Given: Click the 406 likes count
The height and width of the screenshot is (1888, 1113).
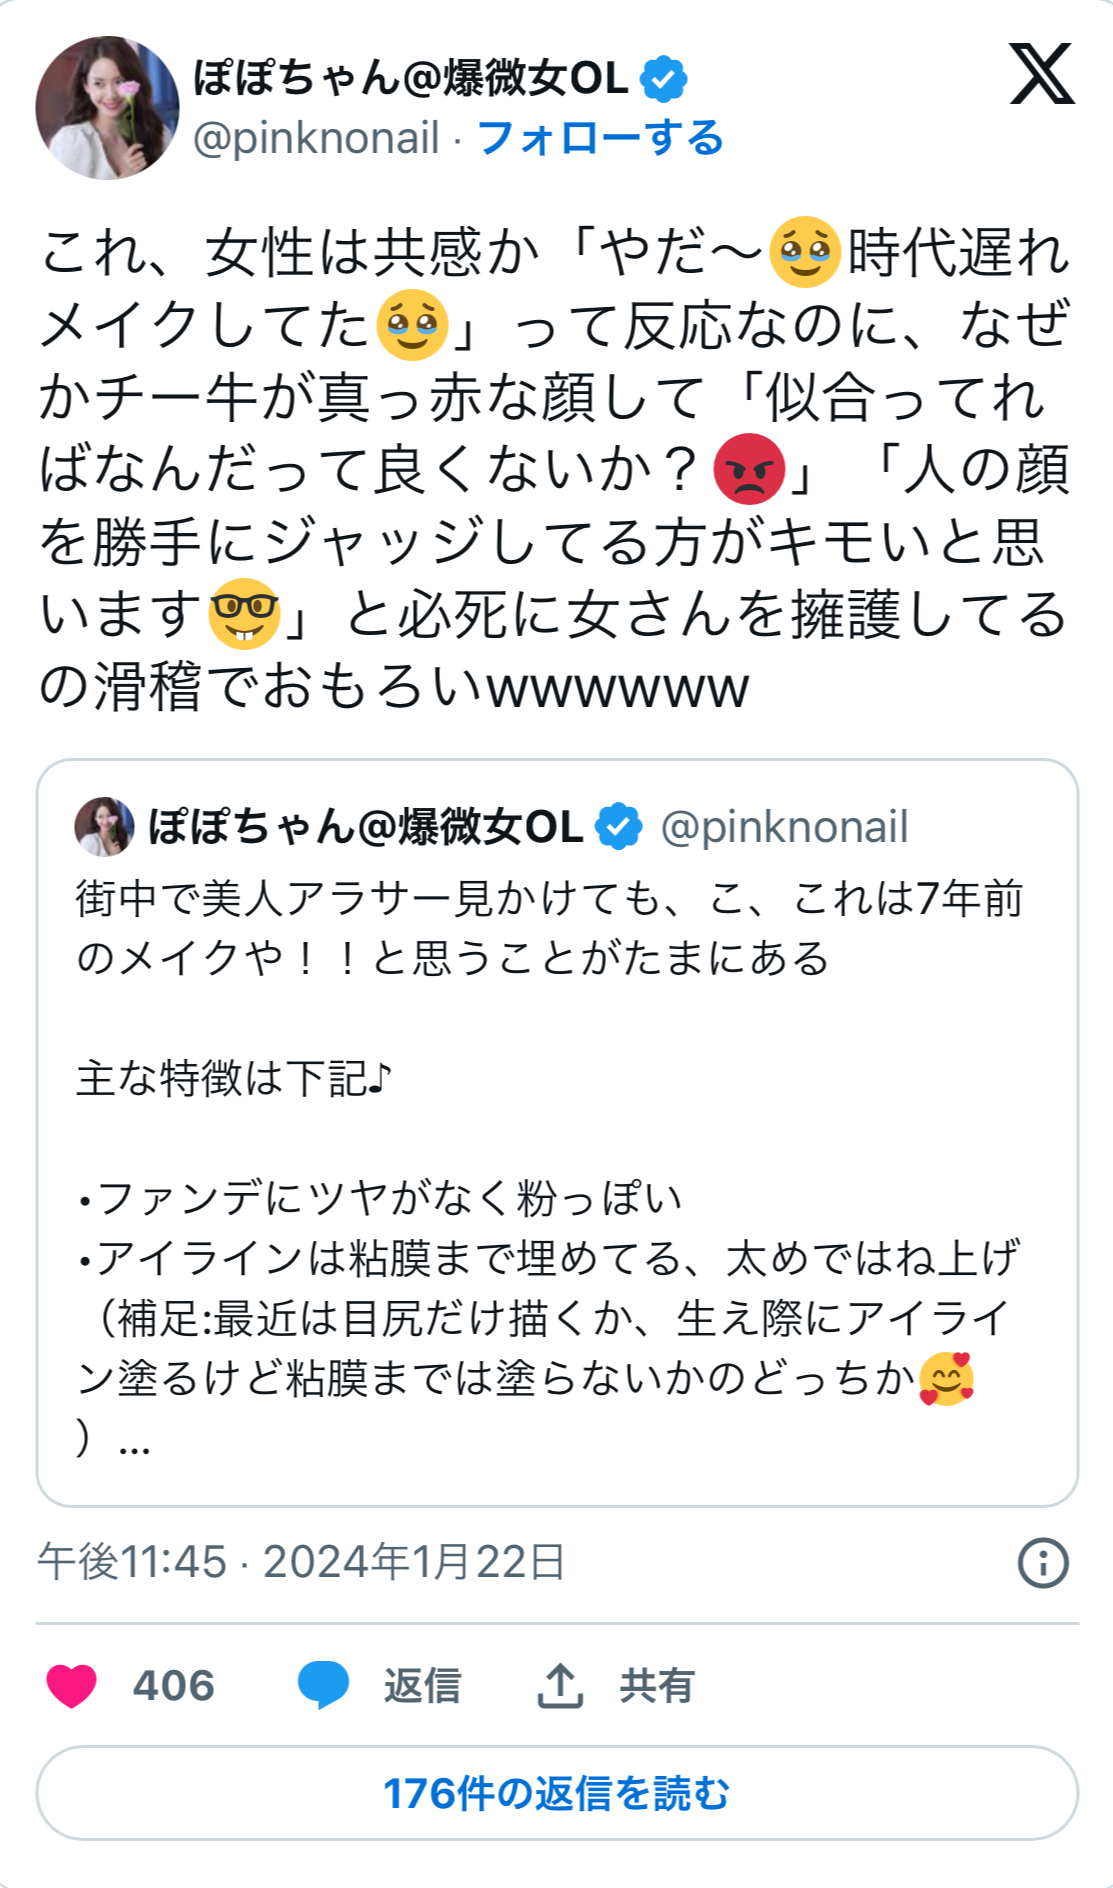Looking at the screenshot, I should (x=174, y=1686).
